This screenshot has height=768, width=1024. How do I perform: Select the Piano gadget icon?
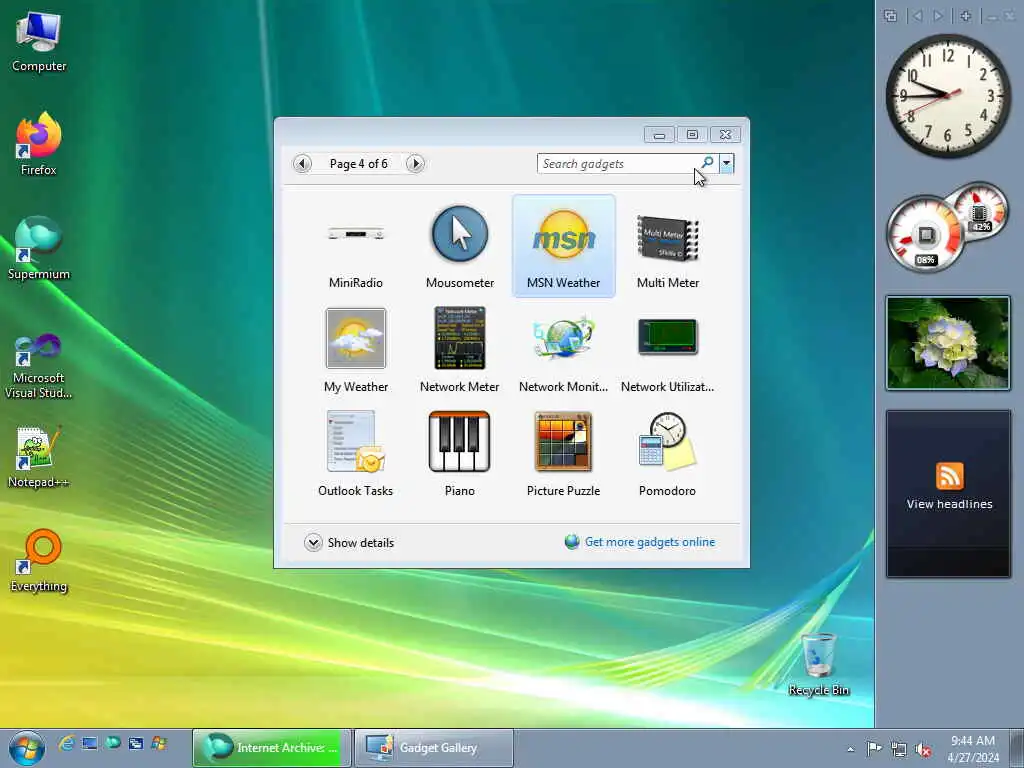(460, 441)
